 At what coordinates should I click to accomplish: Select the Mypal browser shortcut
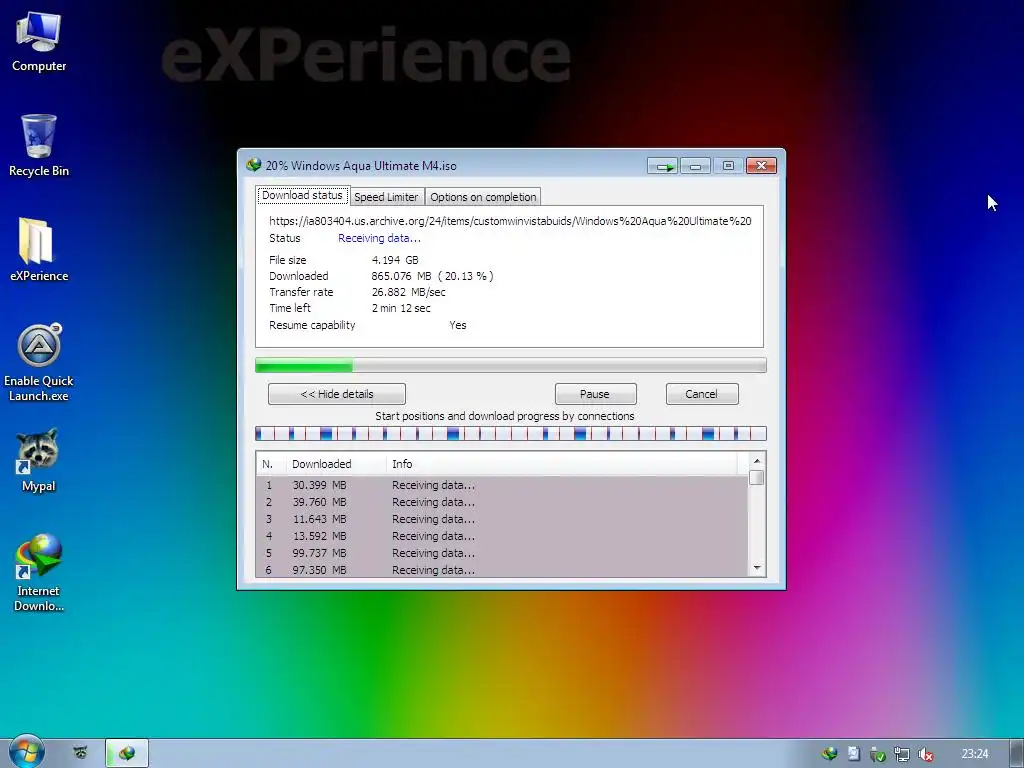click(x=39, y=460)
